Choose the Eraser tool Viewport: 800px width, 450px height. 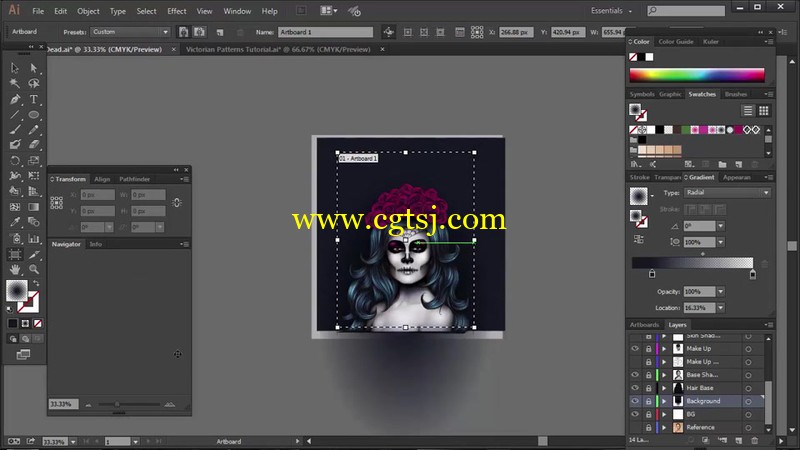click(x=34, y=145)
